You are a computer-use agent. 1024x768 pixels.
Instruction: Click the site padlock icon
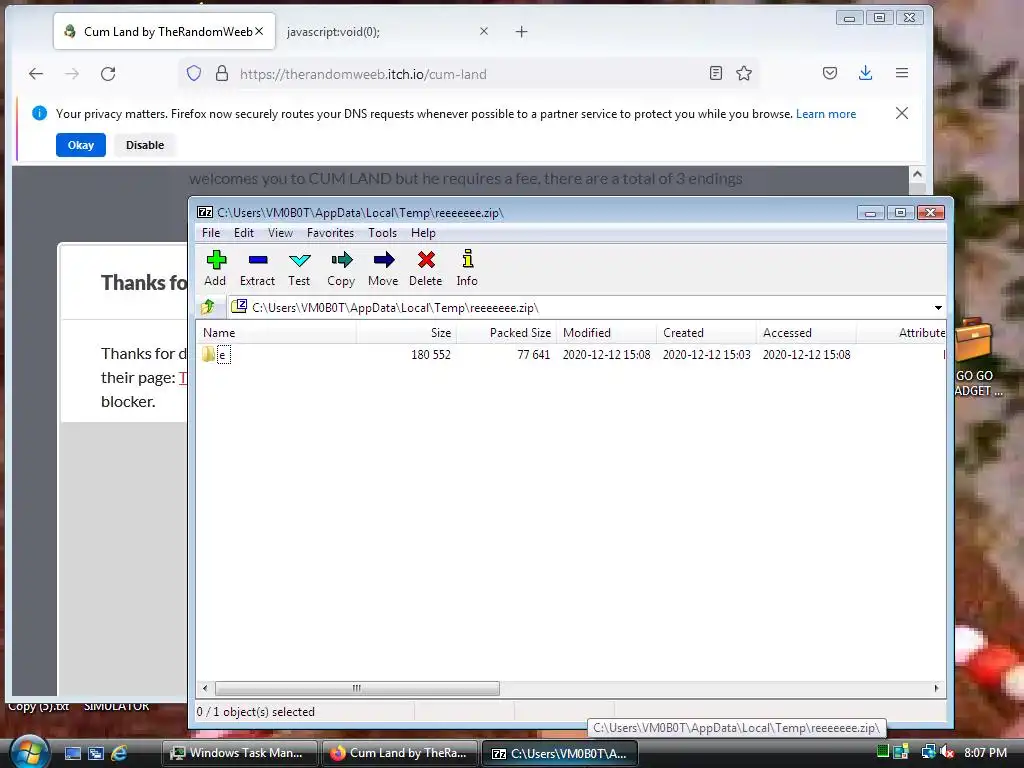pos(222,73)
